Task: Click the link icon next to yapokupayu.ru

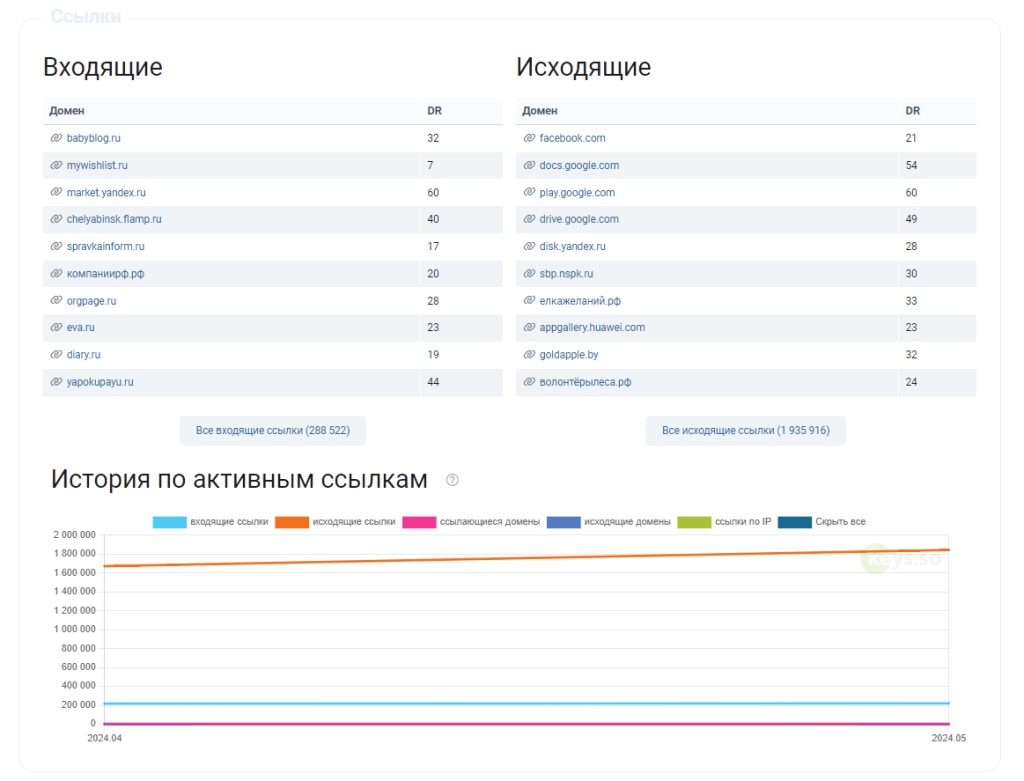Action: coord(56,381)
